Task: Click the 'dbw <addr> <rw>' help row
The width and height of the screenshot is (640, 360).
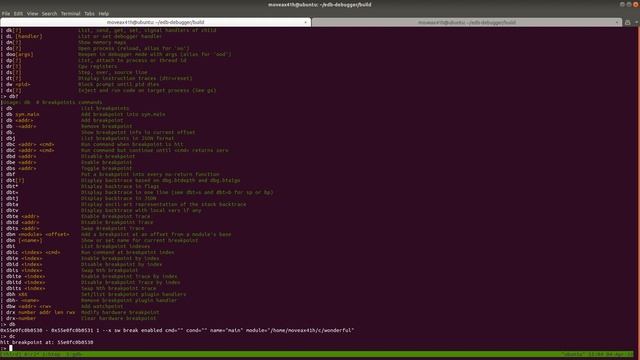Action: [x=62, y=306]
